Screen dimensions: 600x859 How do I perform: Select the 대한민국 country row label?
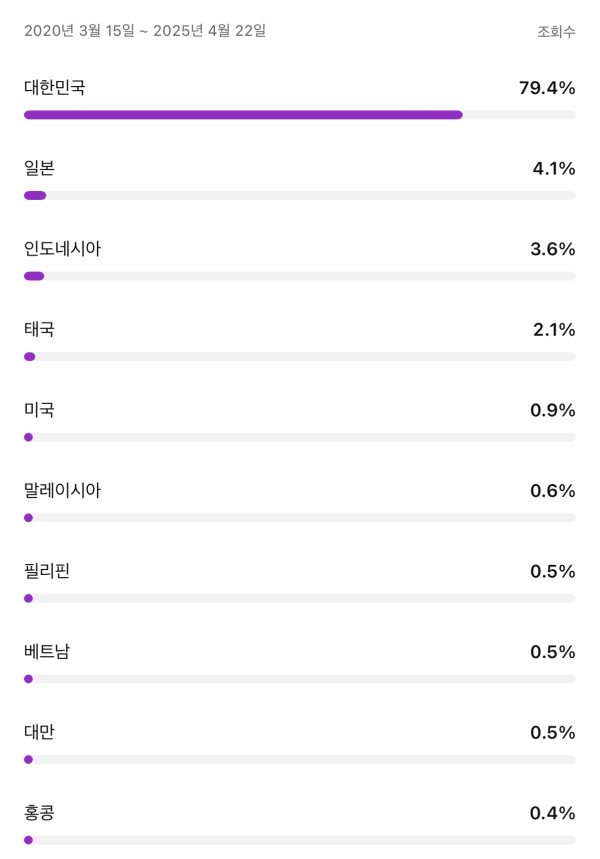point(55,88)
